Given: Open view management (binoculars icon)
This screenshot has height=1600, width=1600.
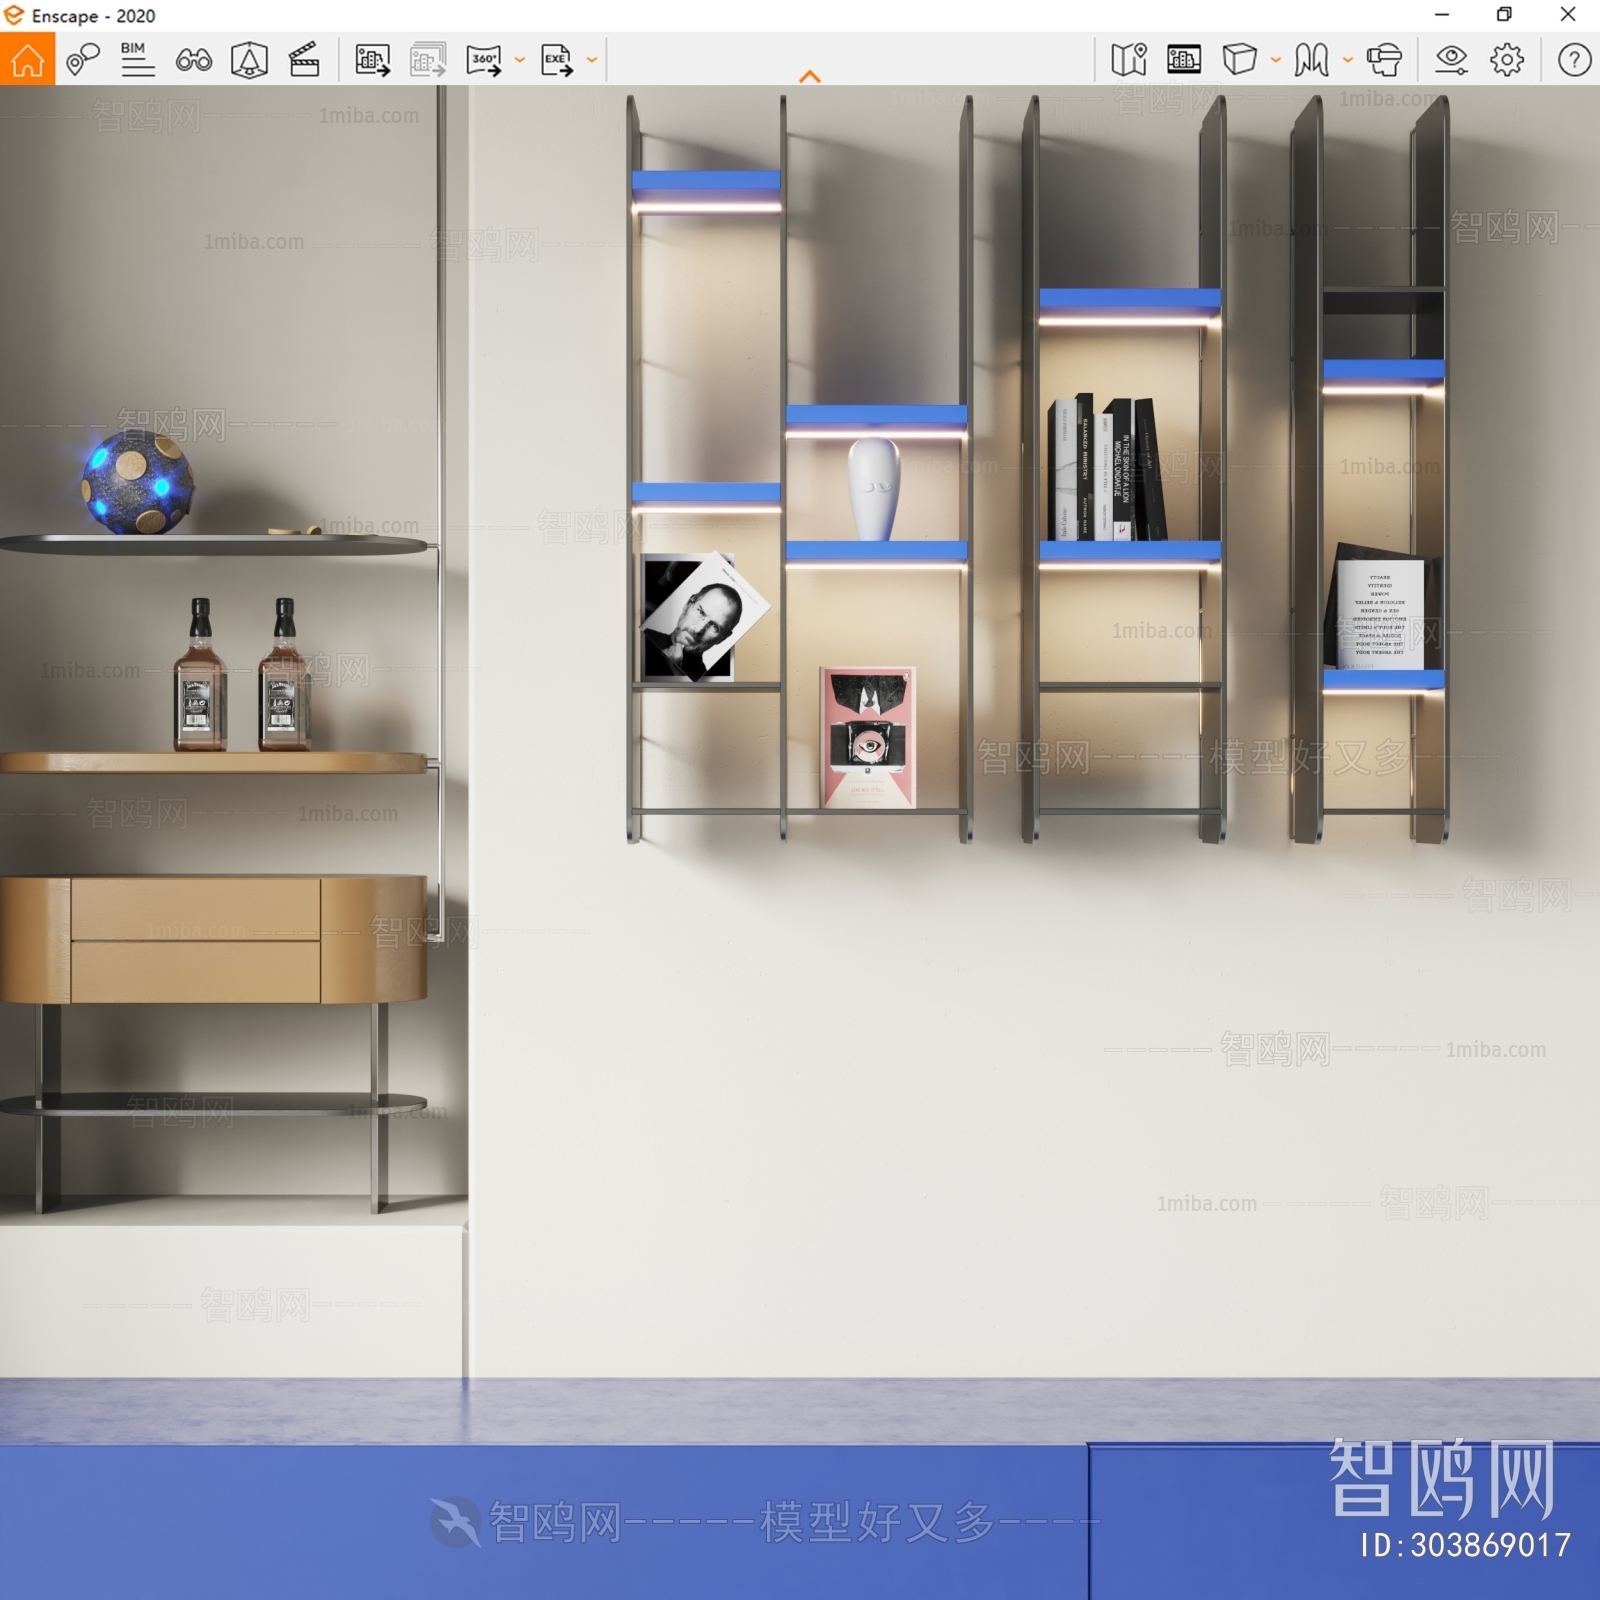Looking at the screenshot, I should 193,61.
